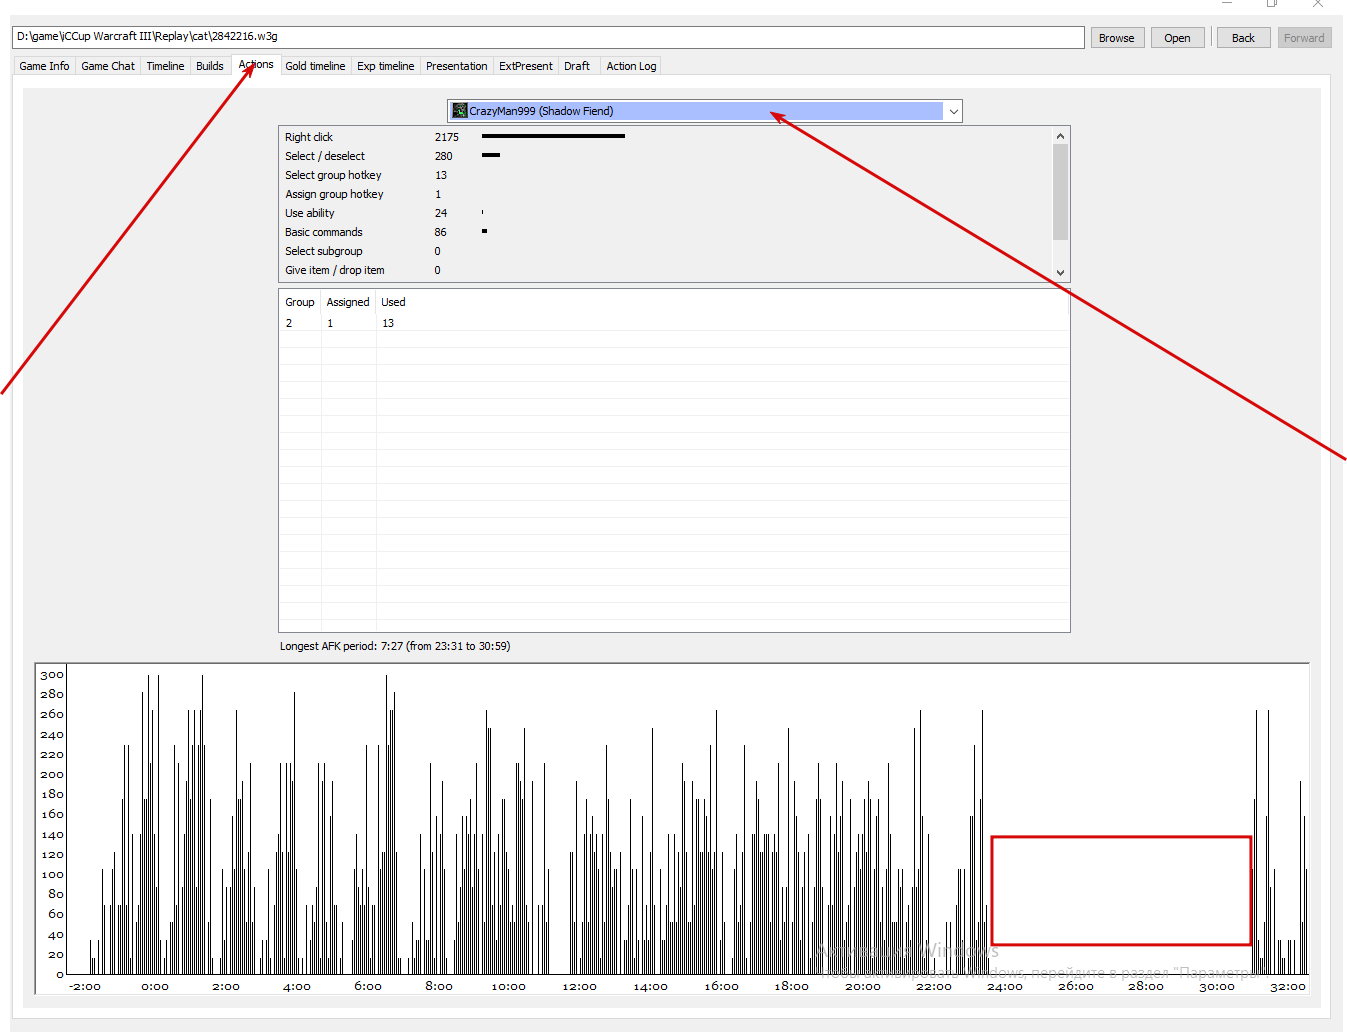Click the Browse button
Viewport: 1347px width, 1032px height.
pos(1116,38)
